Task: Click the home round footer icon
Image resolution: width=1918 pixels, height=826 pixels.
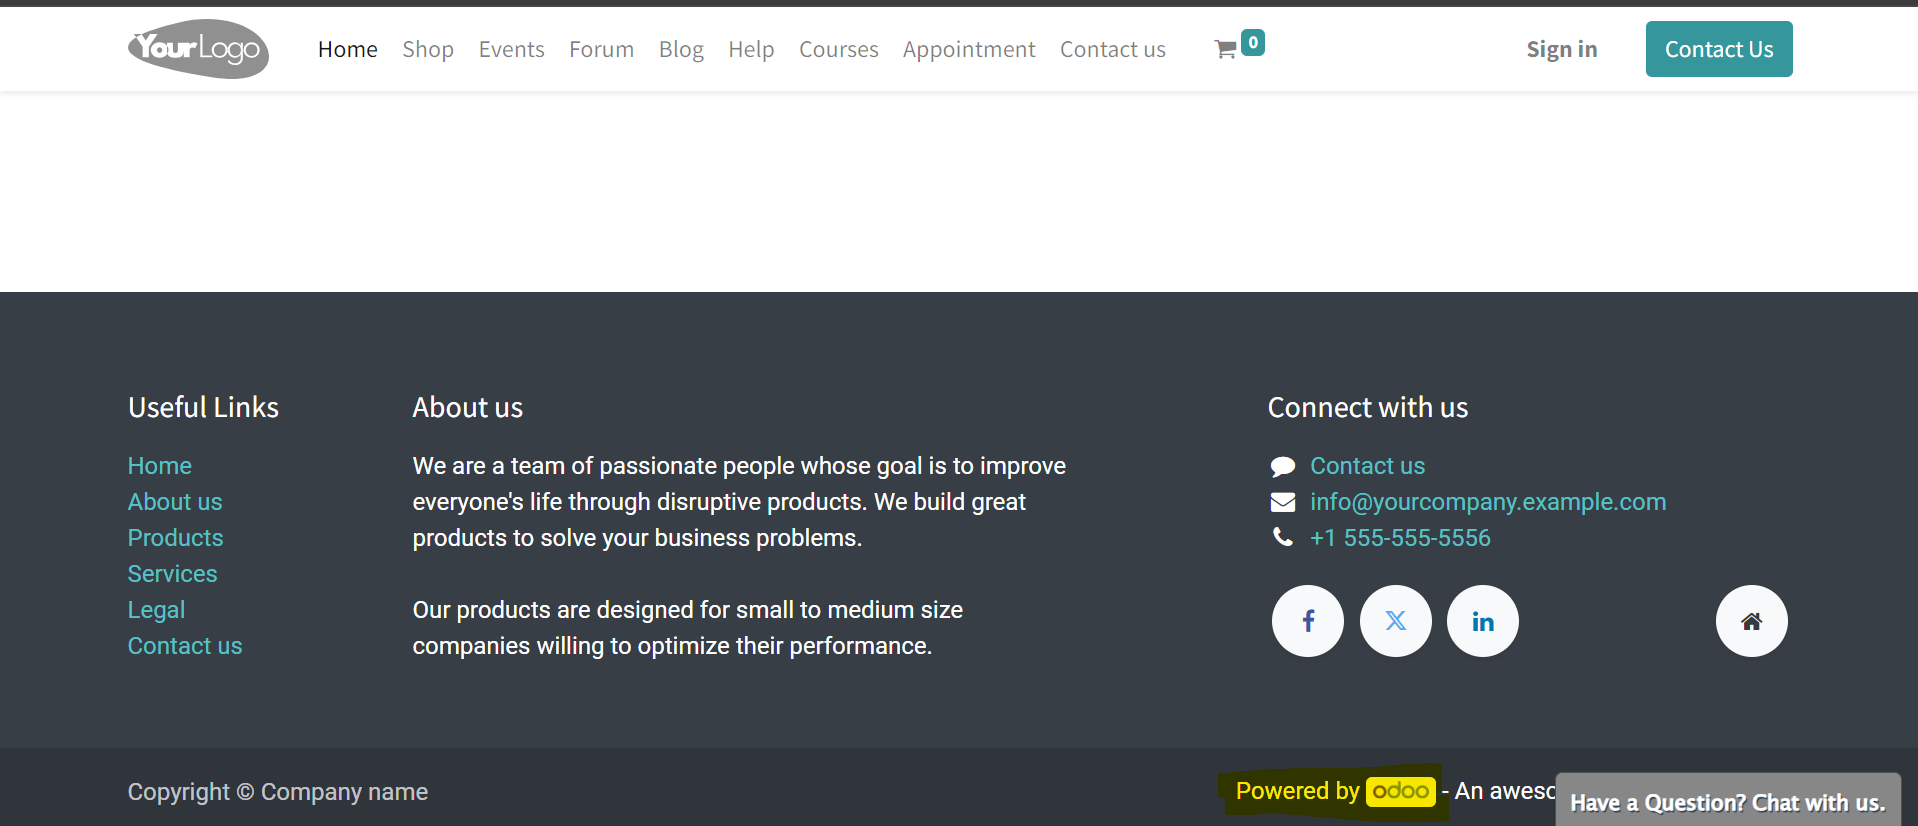Action: (1751, 621)
